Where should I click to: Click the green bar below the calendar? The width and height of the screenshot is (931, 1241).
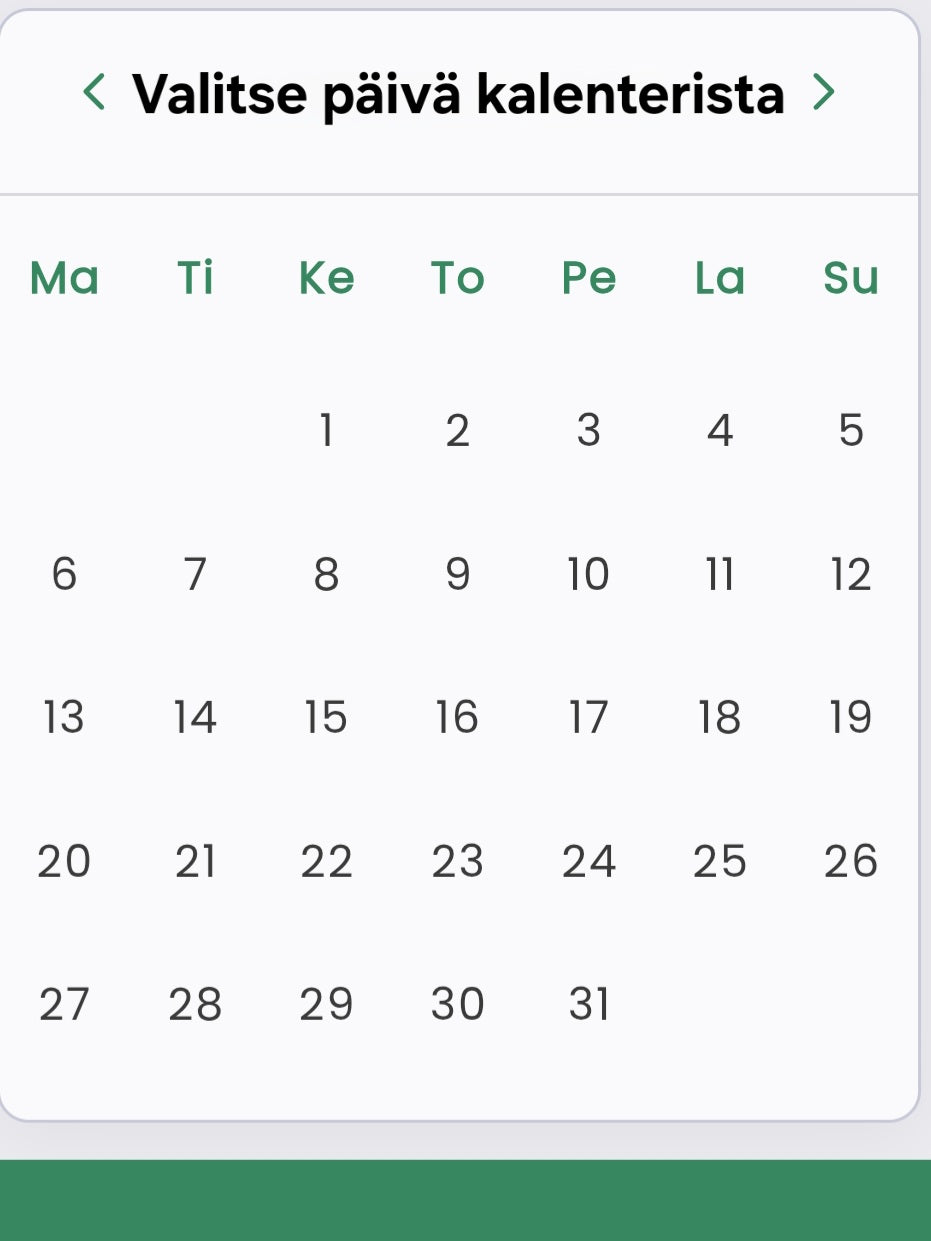pyautogui.click(x=465, y=1200)
